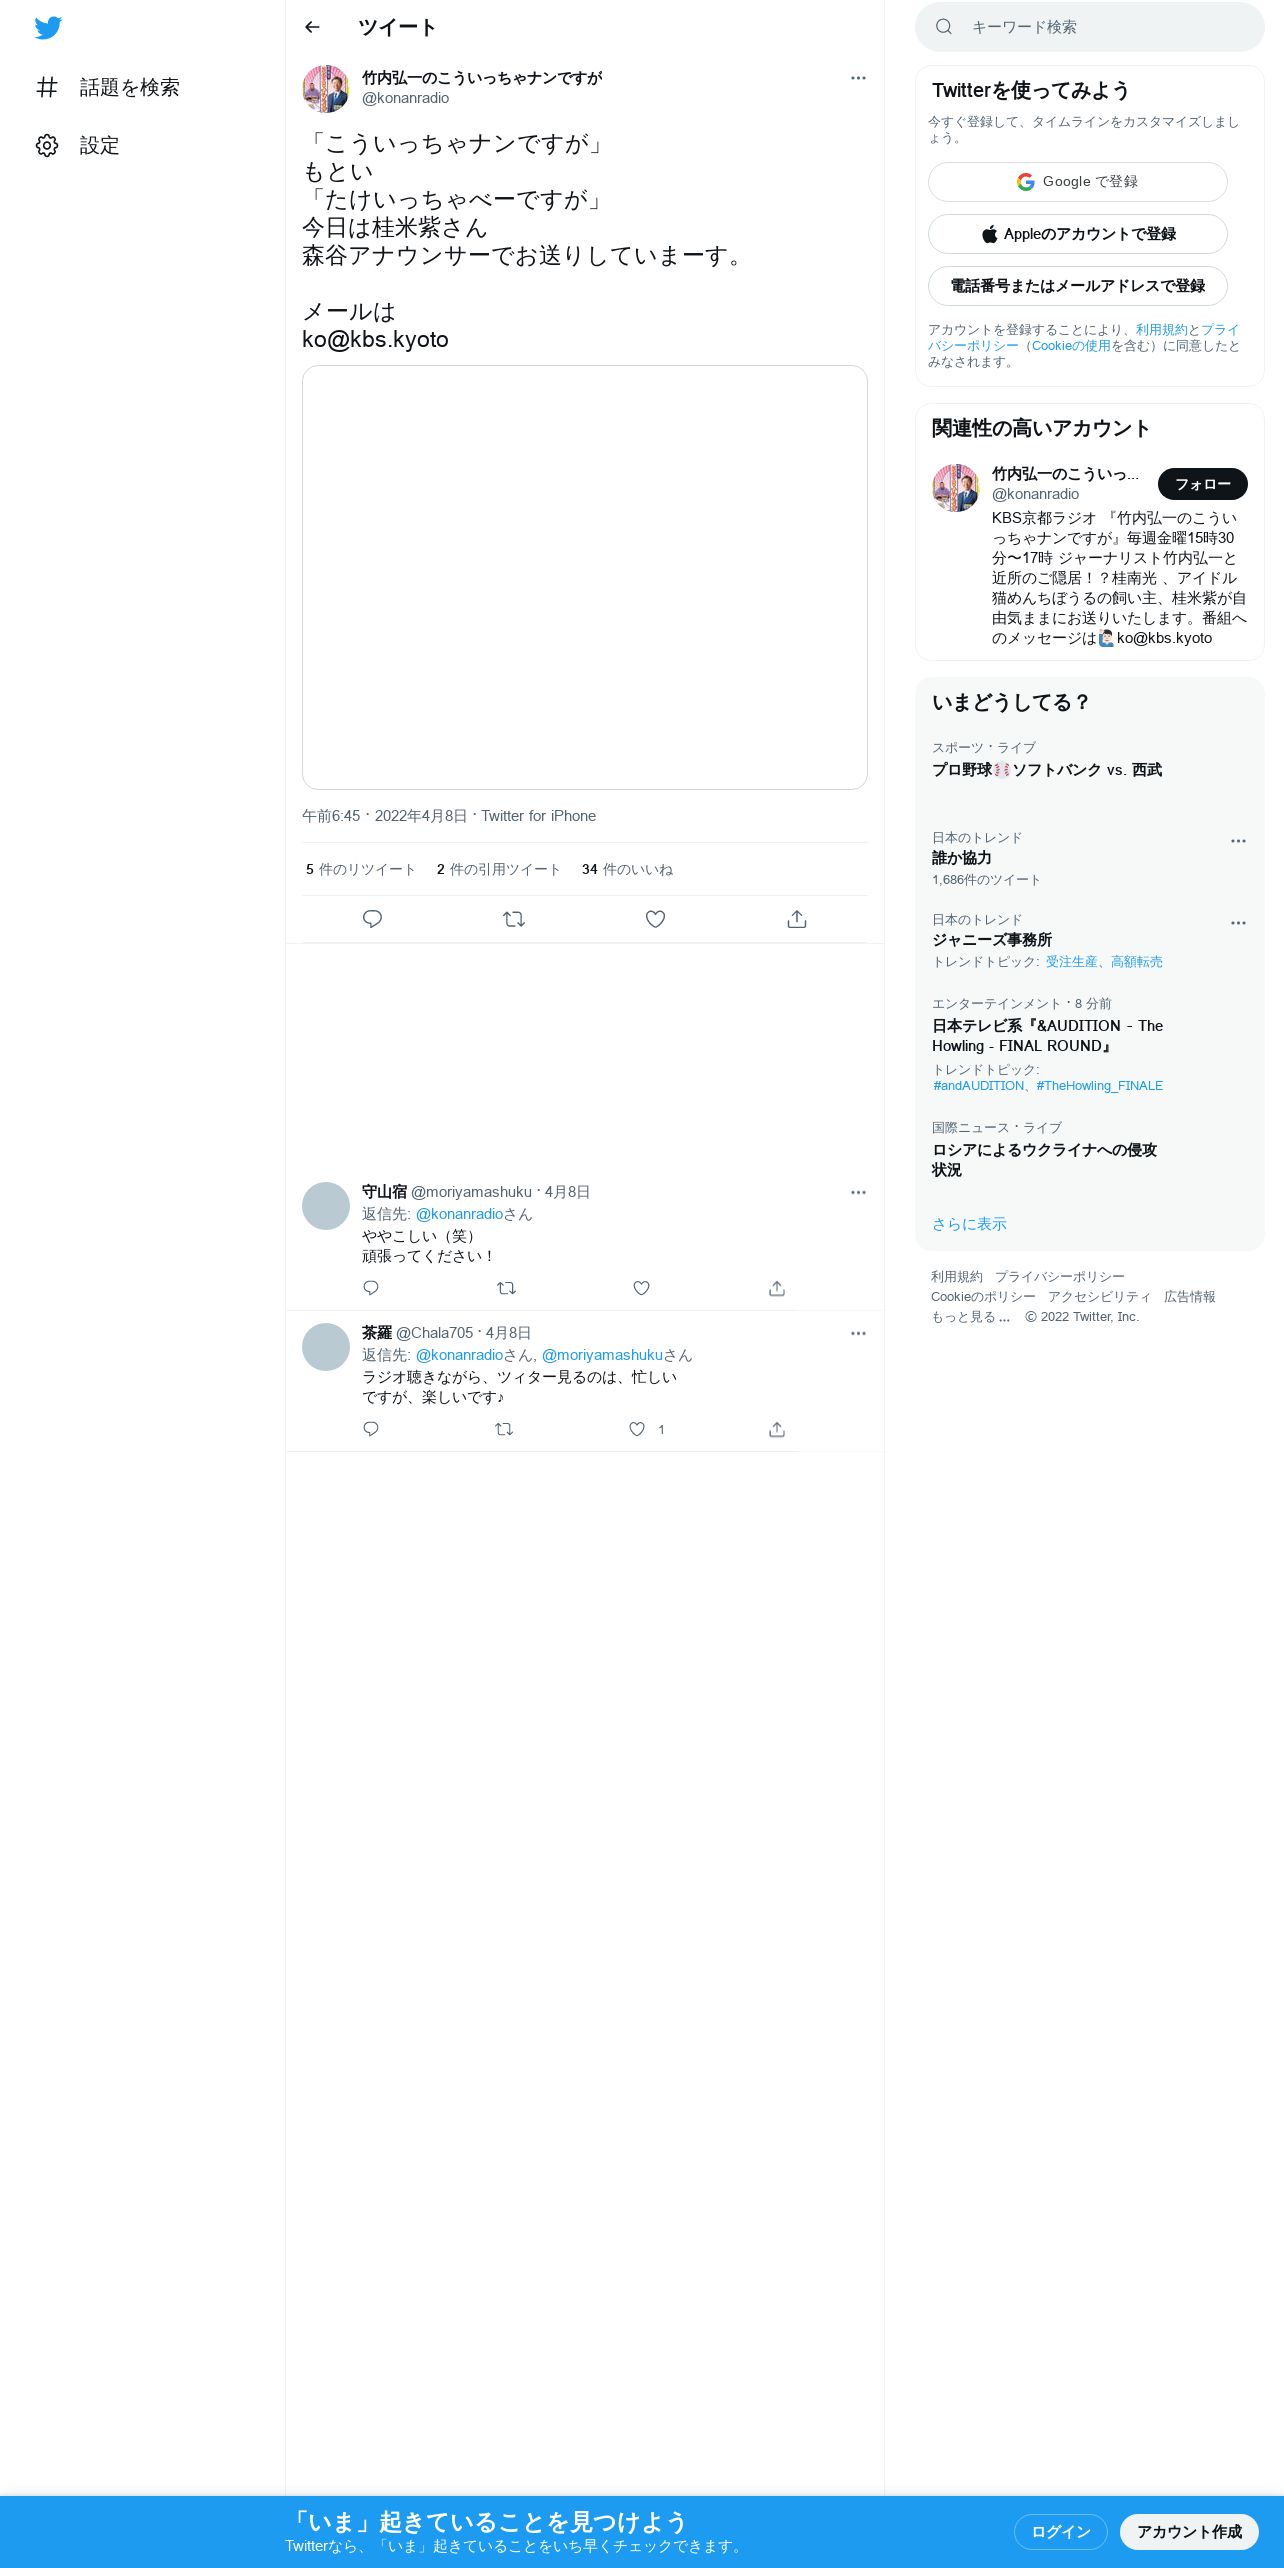Screen dimensions: 1284x2568
Task: View 34 件のいいね list
Action: click(x=627, y=869)
